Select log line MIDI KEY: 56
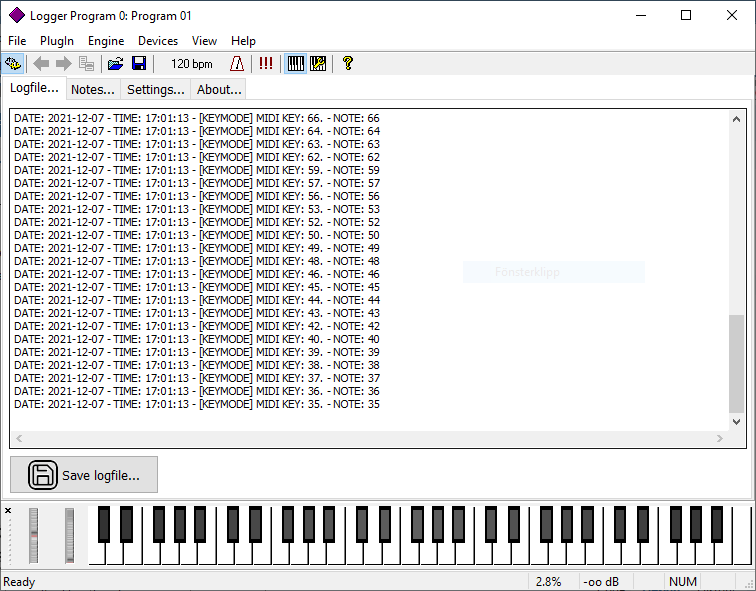 tap(197, 196)
